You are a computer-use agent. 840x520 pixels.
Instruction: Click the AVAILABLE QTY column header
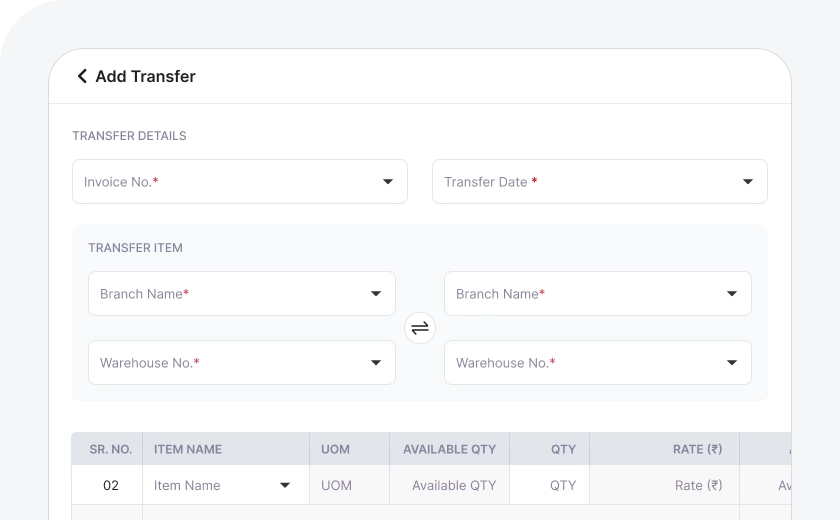pos(449,449)
